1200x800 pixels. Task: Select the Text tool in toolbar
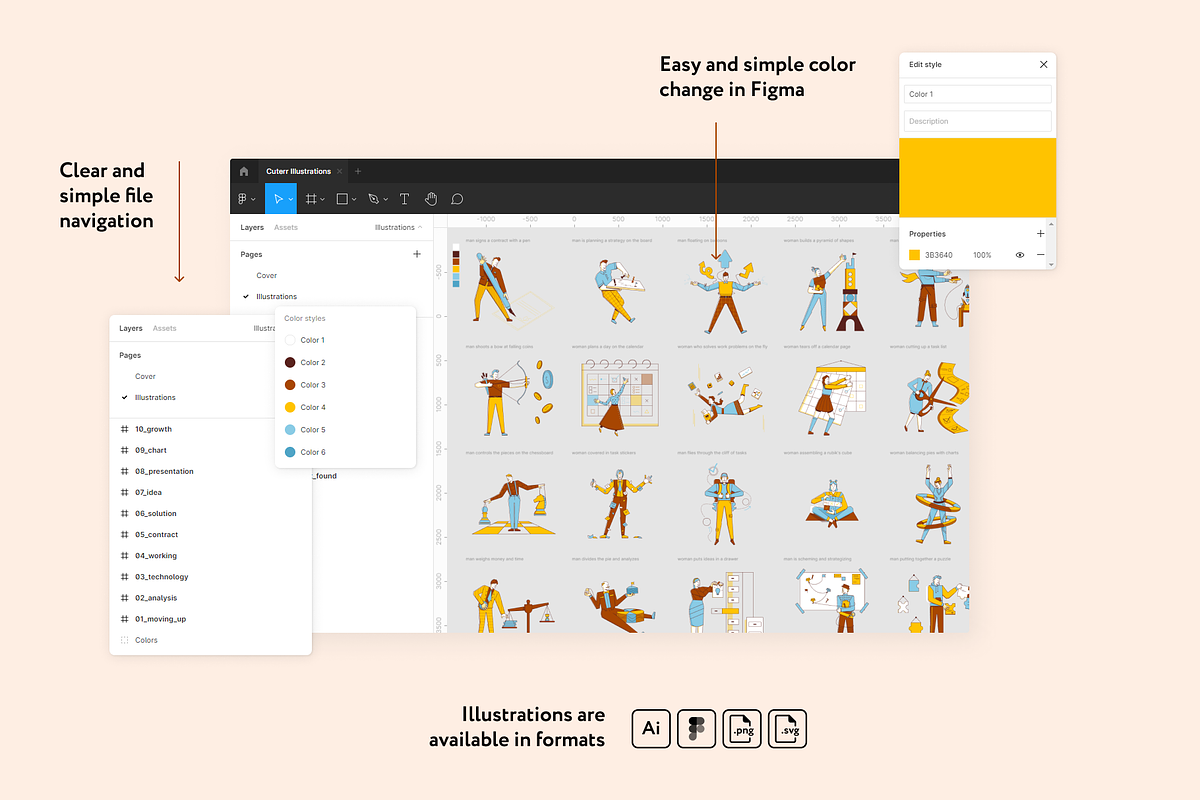tap(404, 199)
